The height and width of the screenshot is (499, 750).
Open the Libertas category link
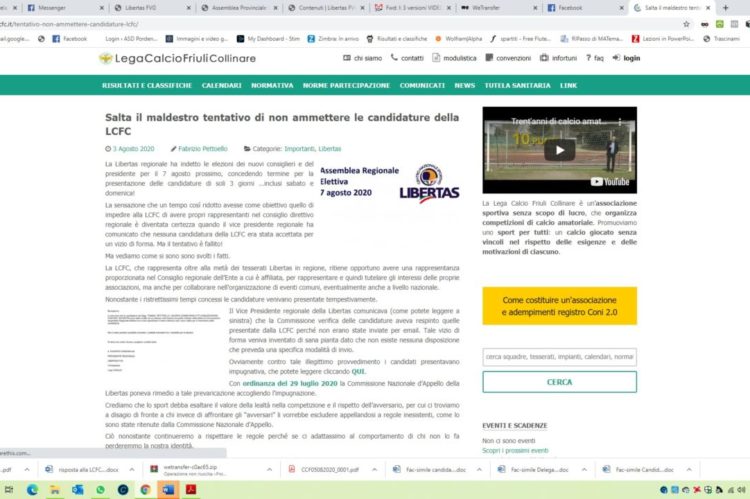click(330, 149)
